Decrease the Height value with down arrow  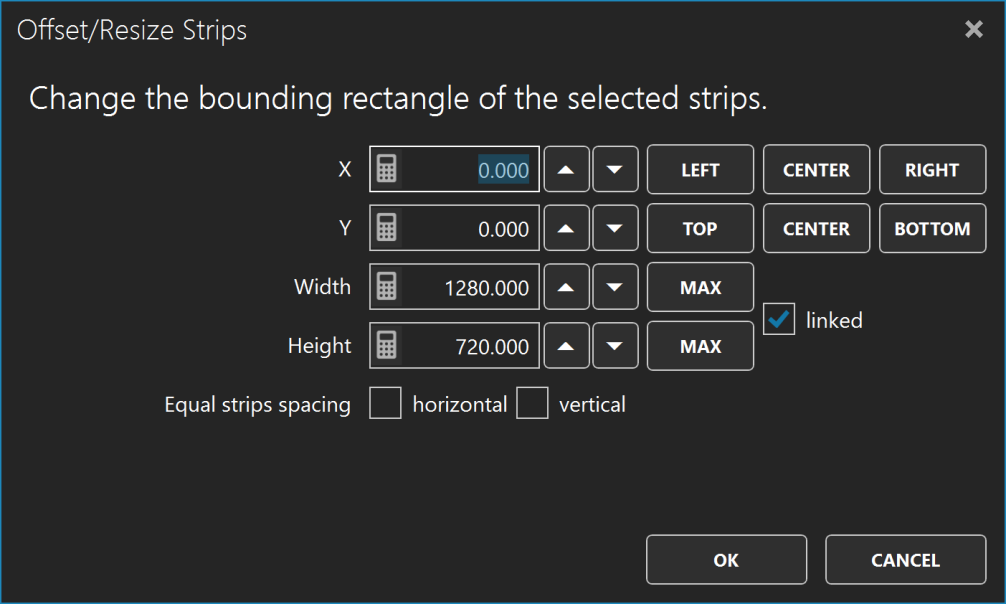615,345
